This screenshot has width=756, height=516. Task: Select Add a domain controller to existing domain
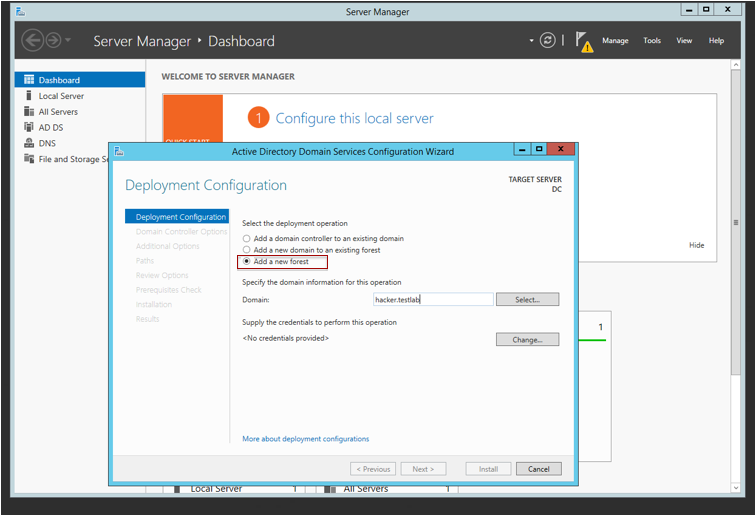[323, 238]
